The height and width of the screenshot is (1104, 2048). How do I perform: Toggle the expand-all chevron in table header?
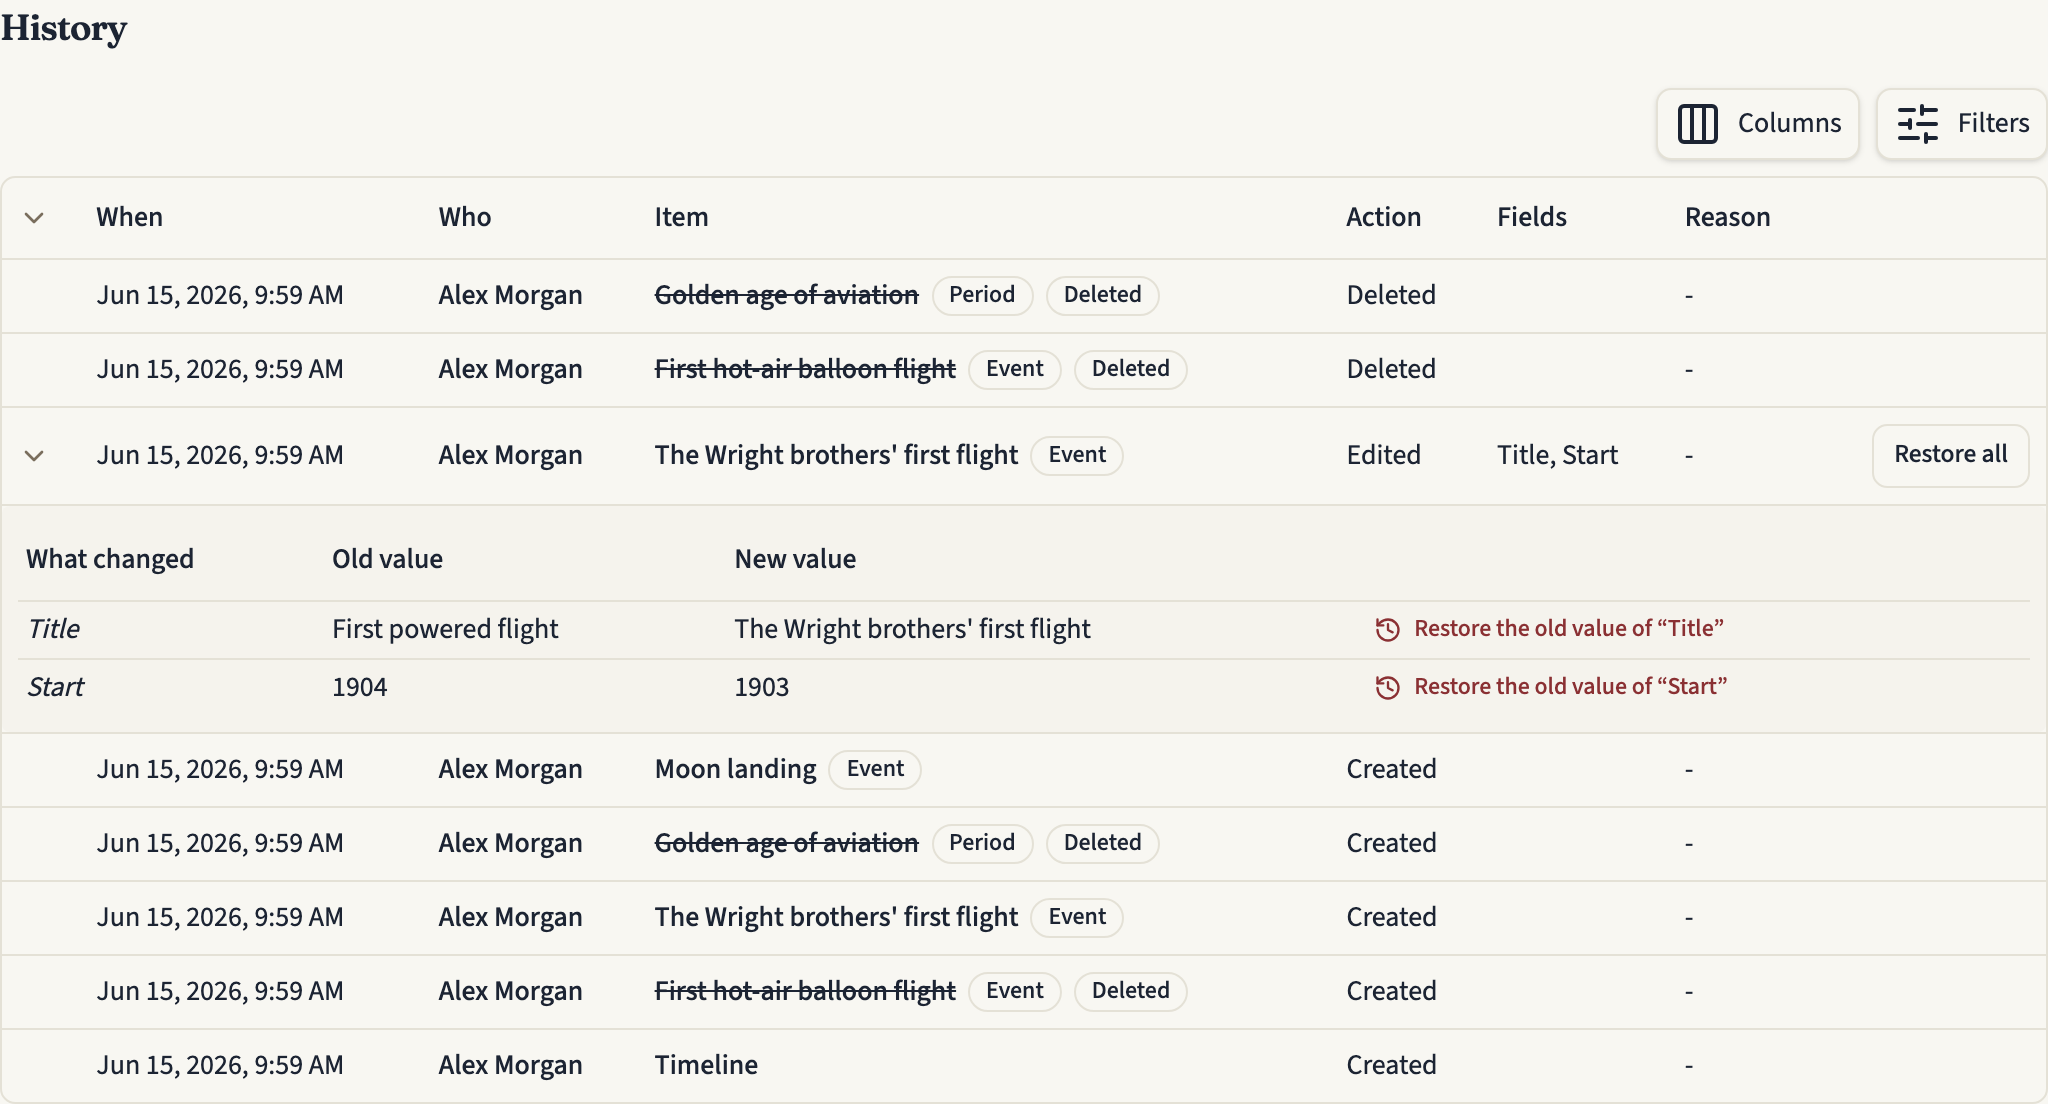point(34,218)
